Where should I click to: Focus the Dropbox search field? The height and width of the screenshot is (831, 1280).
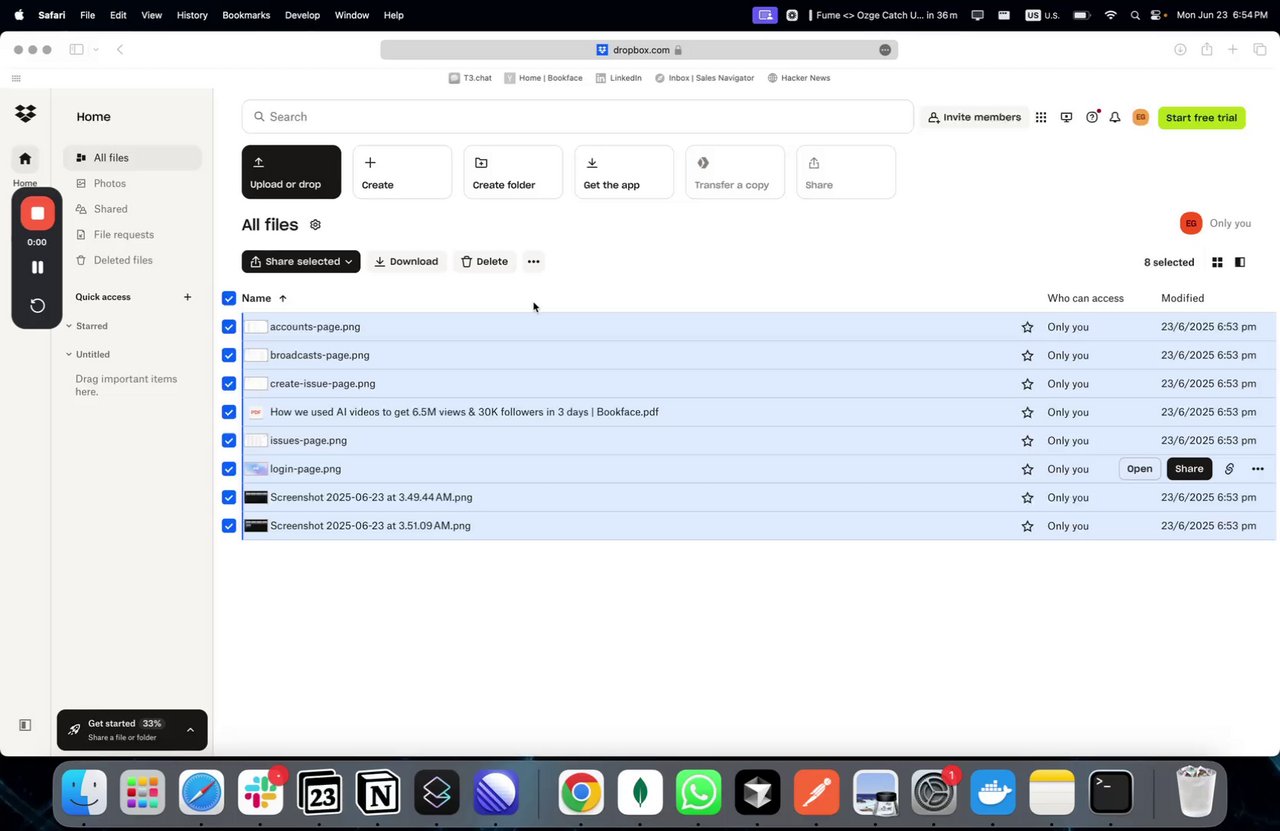pyautogui.click(x=577, y=117)
